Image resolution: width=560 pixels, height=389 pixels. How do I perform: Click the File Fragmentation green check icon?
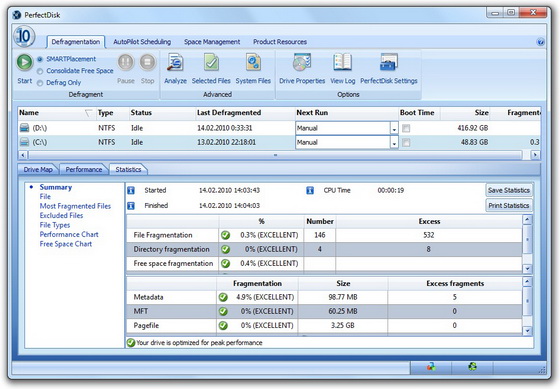(x=225, y=235)
